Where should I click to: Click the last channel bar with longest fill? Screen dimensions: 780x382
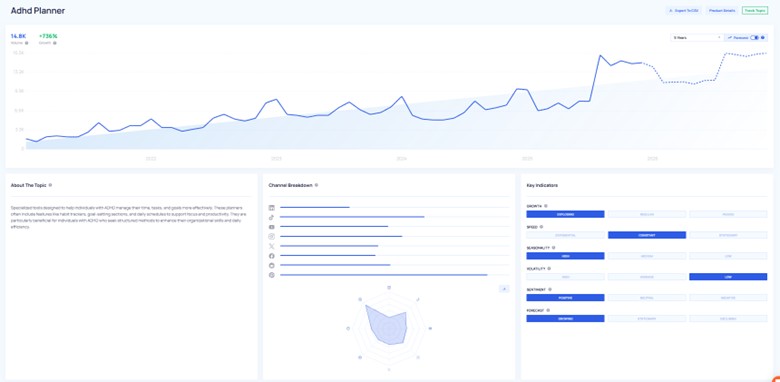pyautogui.click(x=384, y=275)
